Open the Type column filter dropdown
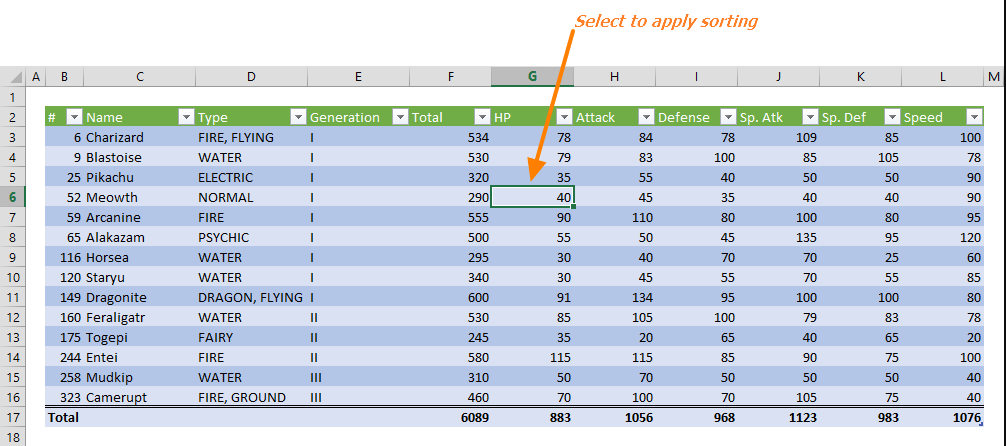1006x446 pixels. (298, 117)
